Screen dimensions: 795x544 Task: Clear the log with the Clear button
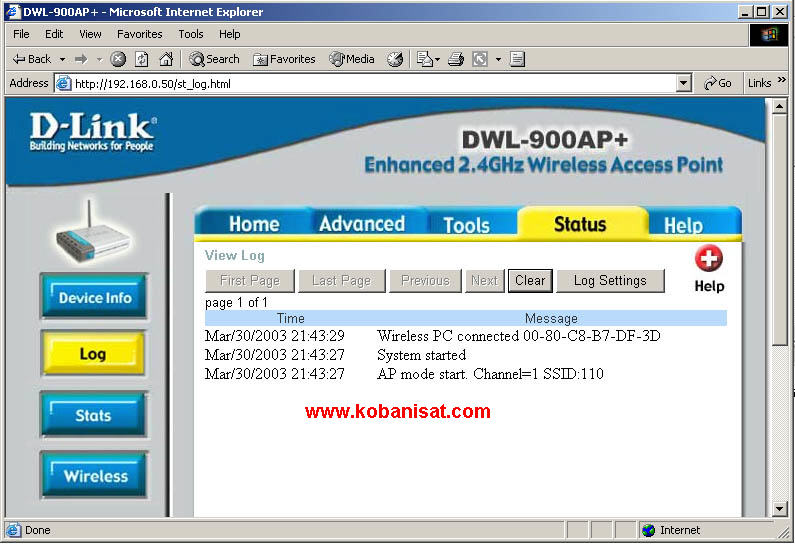pyautogui.click(x=530, y=281)
